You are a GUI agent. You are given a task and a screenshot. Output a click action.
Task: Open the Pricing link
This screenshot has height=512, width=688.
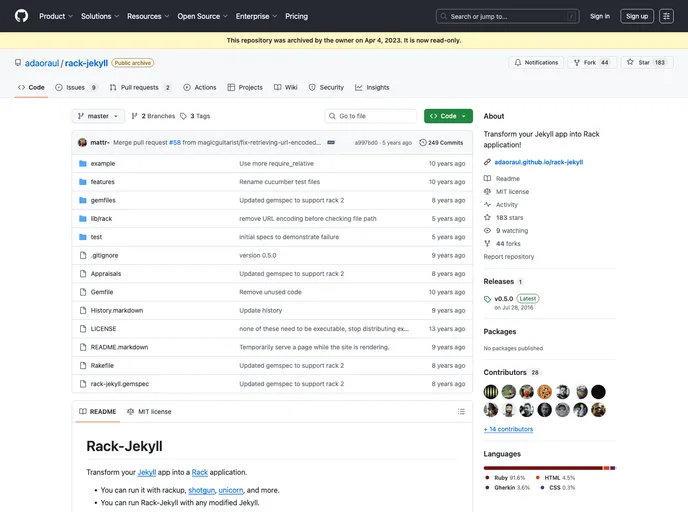[297, 16]
